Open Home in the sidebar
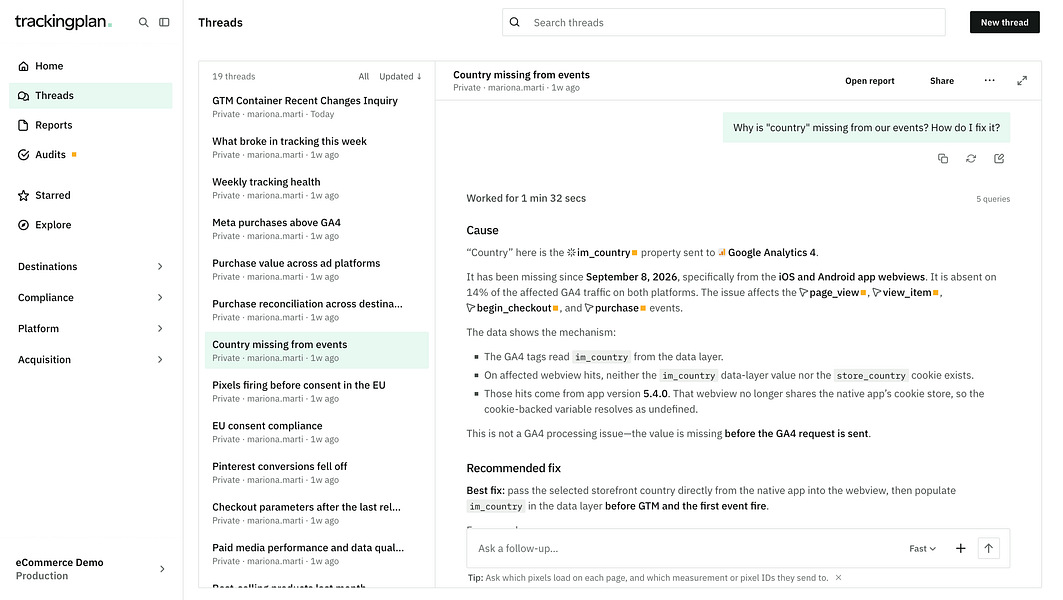Viewport: 1063px width, 600px height. tap(91, 66)
